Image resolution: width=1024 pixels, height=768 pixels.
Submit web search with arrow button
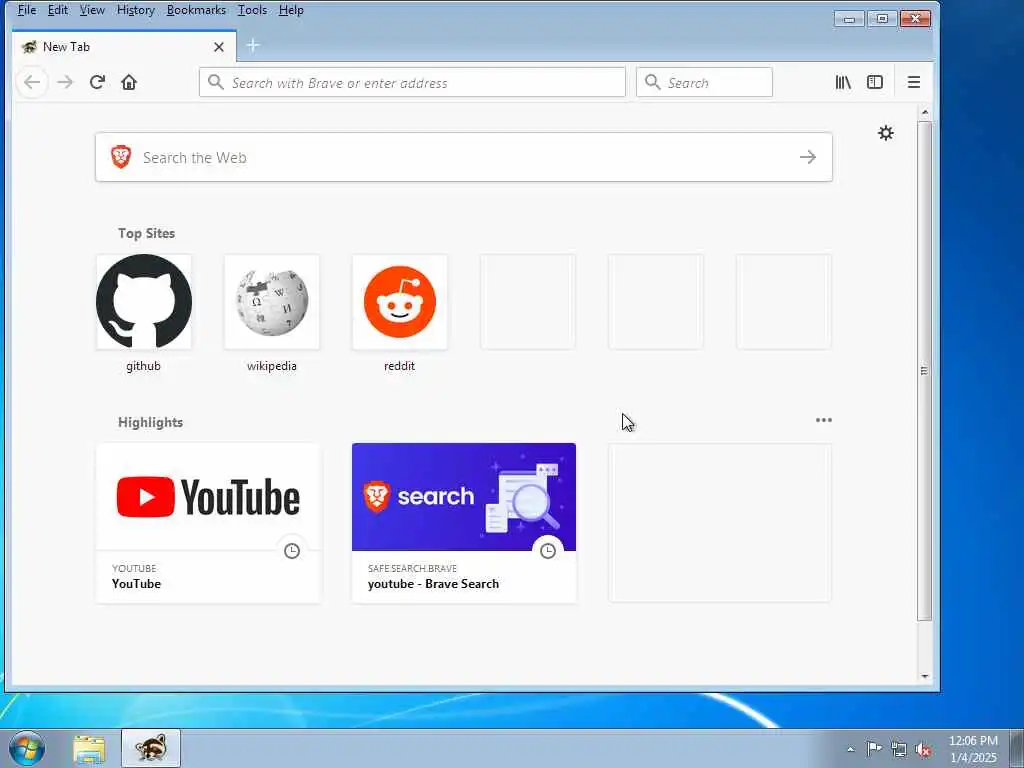[x=808, y=157]
